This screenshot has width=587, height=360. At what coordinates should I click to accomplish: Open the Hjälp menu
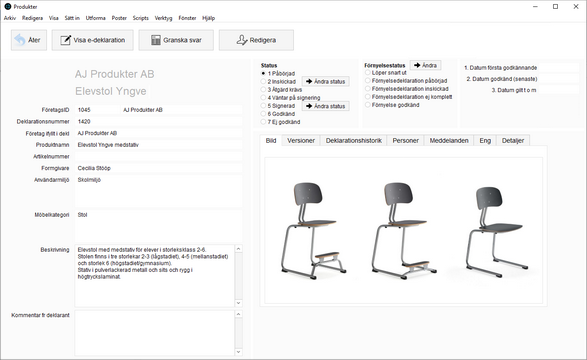(x=209, y=18)
